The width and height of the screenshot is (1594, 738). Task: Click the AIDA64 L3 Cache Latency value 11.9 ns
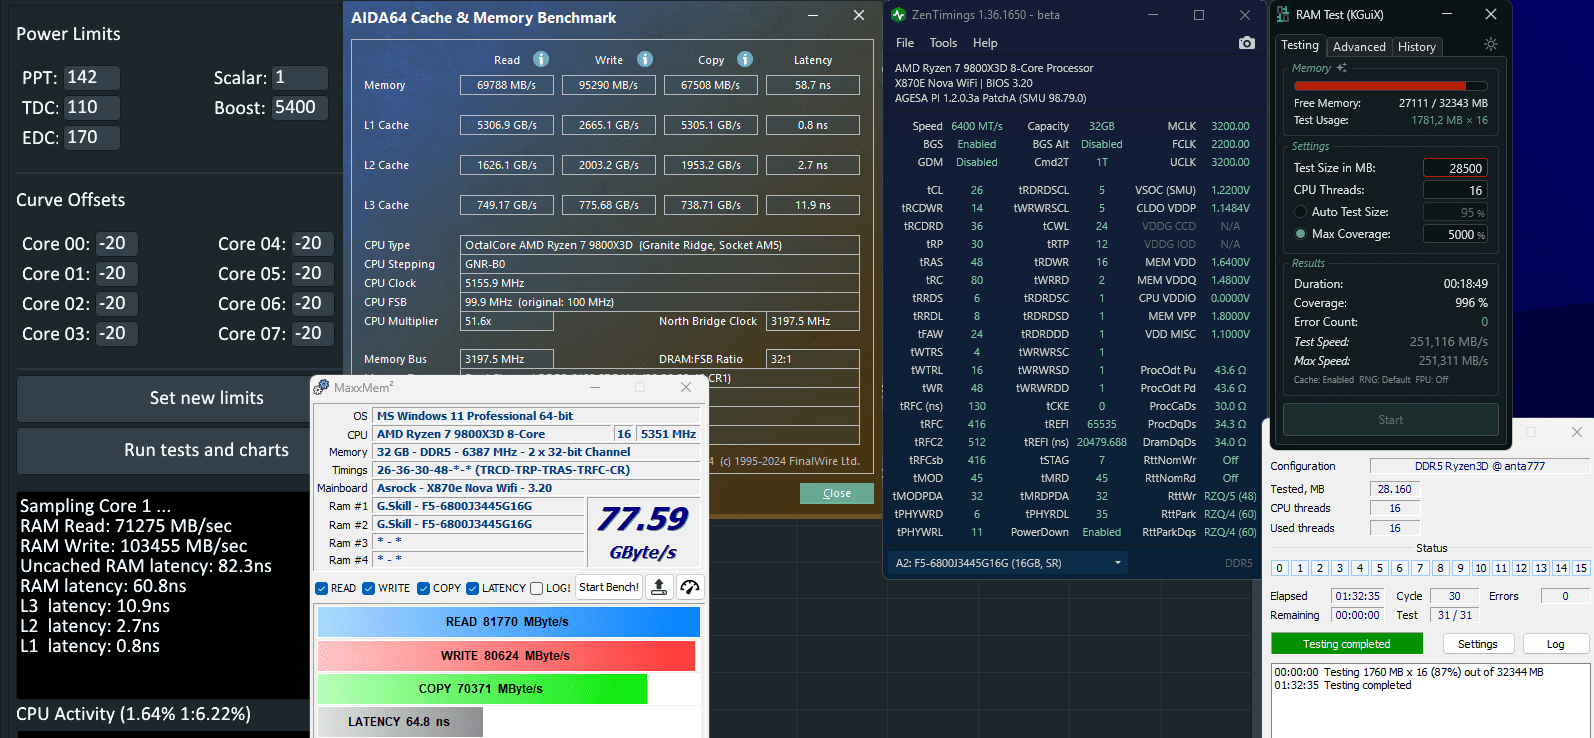click(813, 205)
